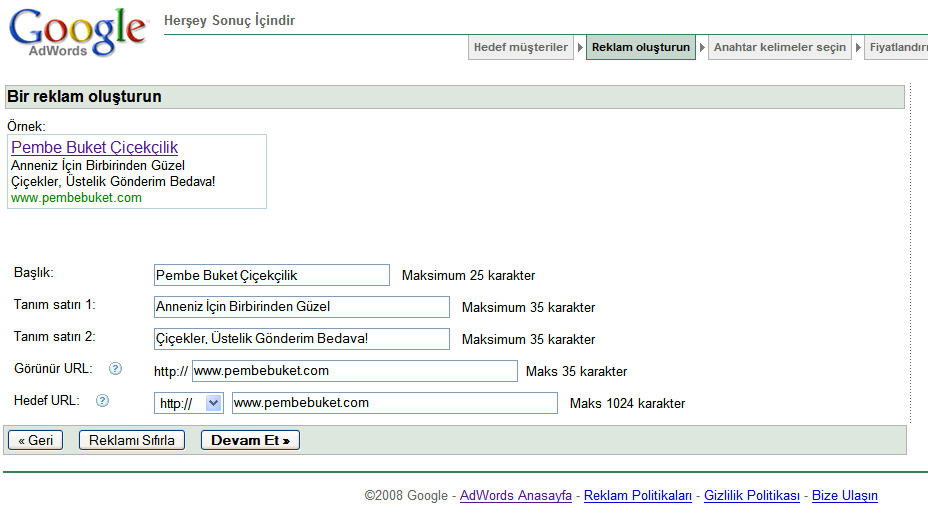This screenshot has width=928, height=531.
Task: Click the Devam Et » button
Action: [250, 440]
